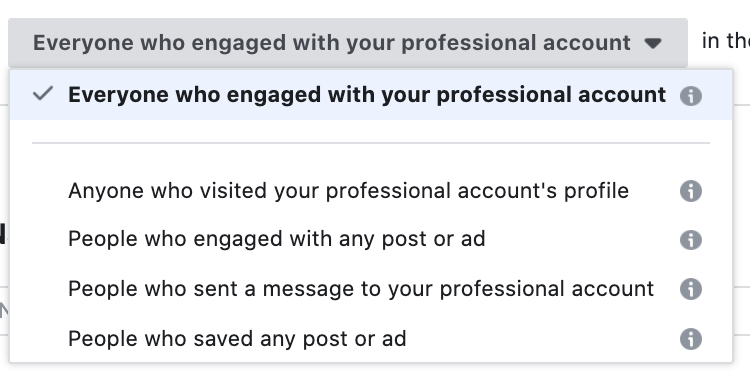Show info for sent a message option
This screenshot has width=750, height=376.
pos(691,289)
